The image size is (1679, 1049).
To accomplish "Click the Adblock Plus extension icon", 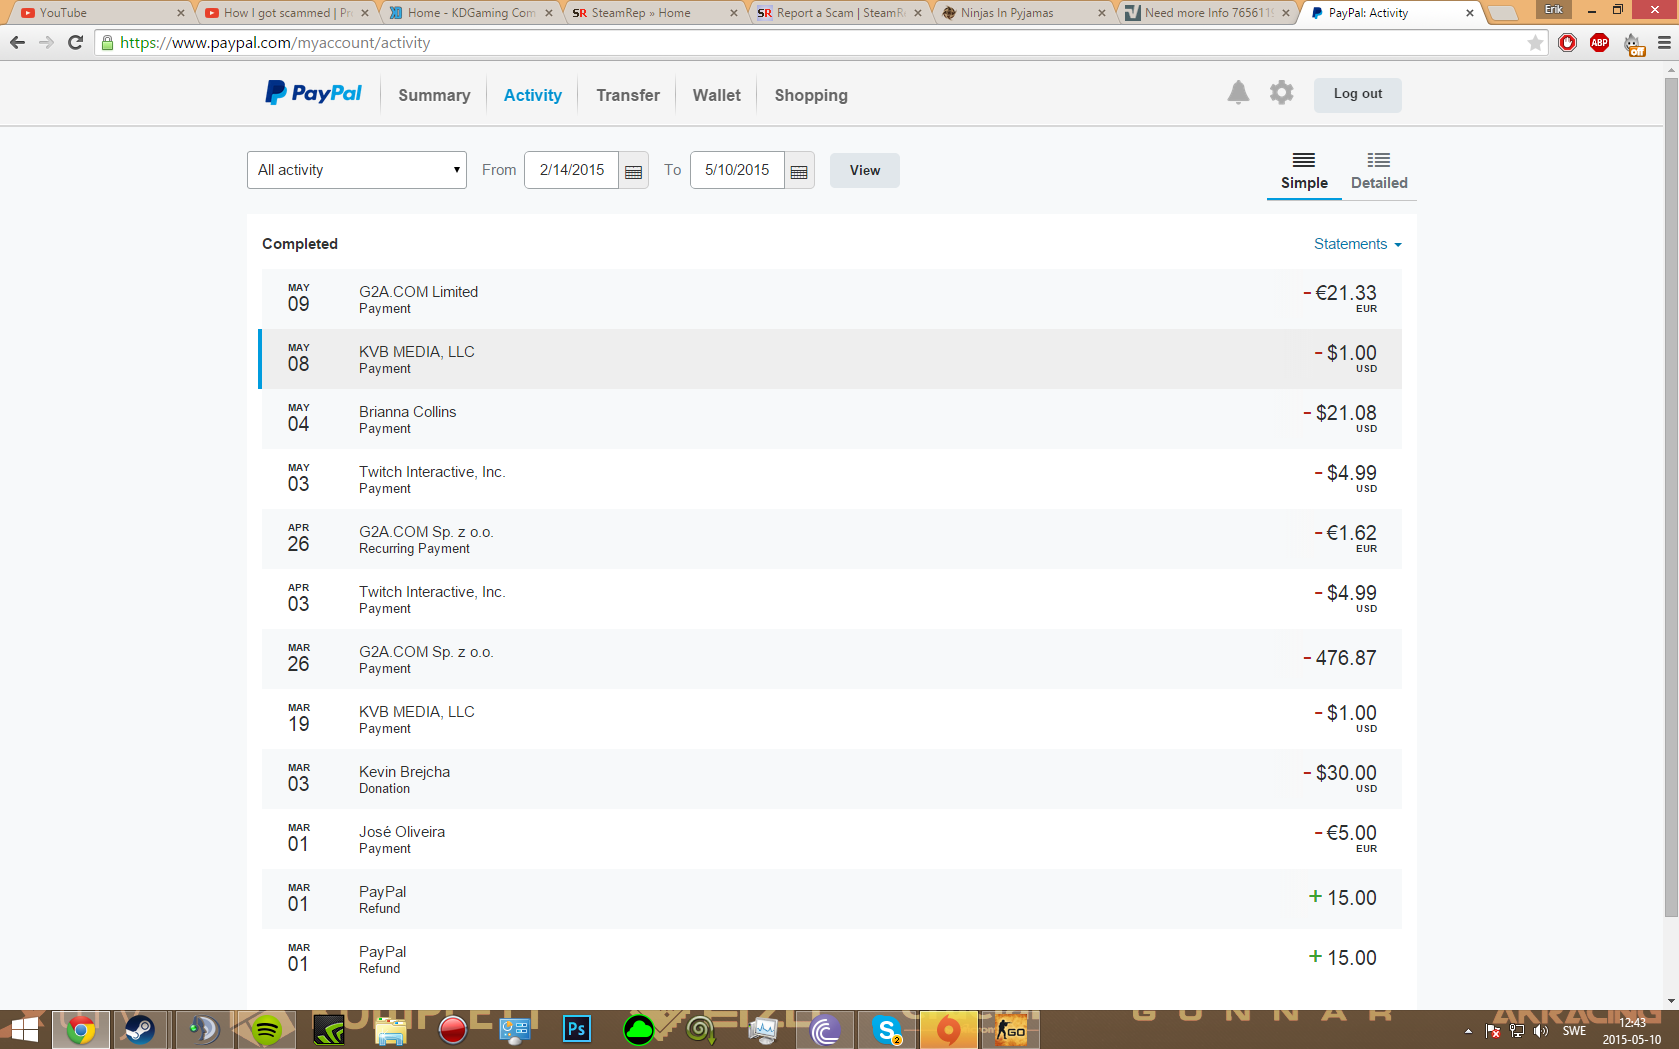I will (1599, 43).
